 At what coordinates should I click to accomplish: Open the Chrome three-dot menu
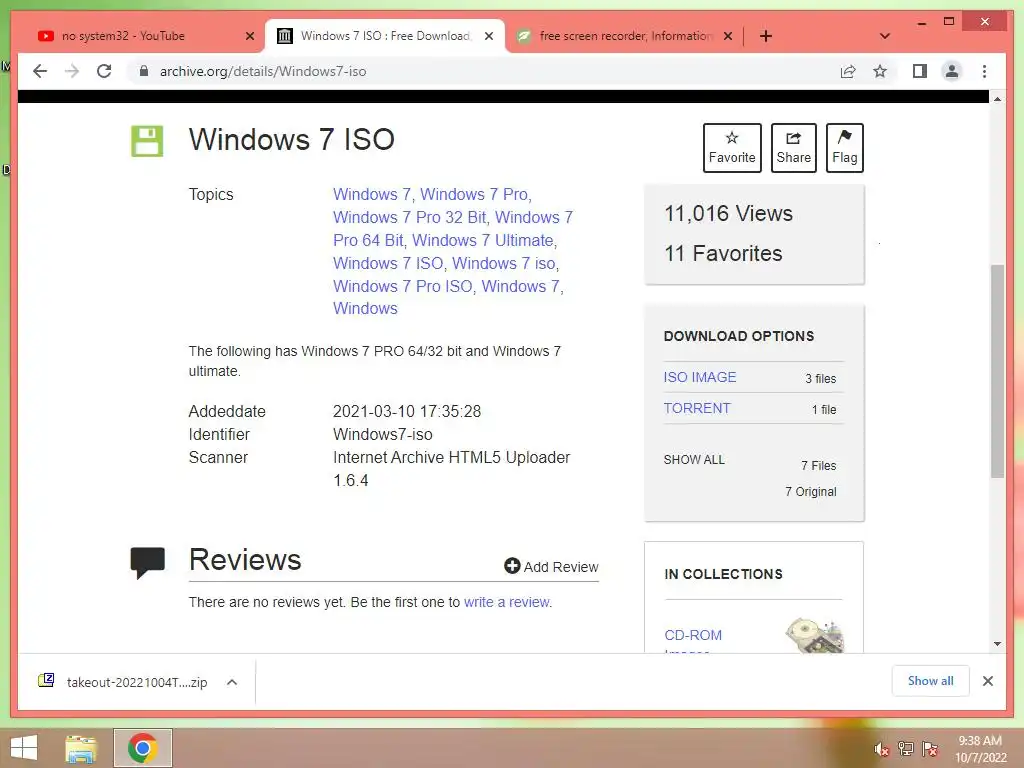[984, 71]
